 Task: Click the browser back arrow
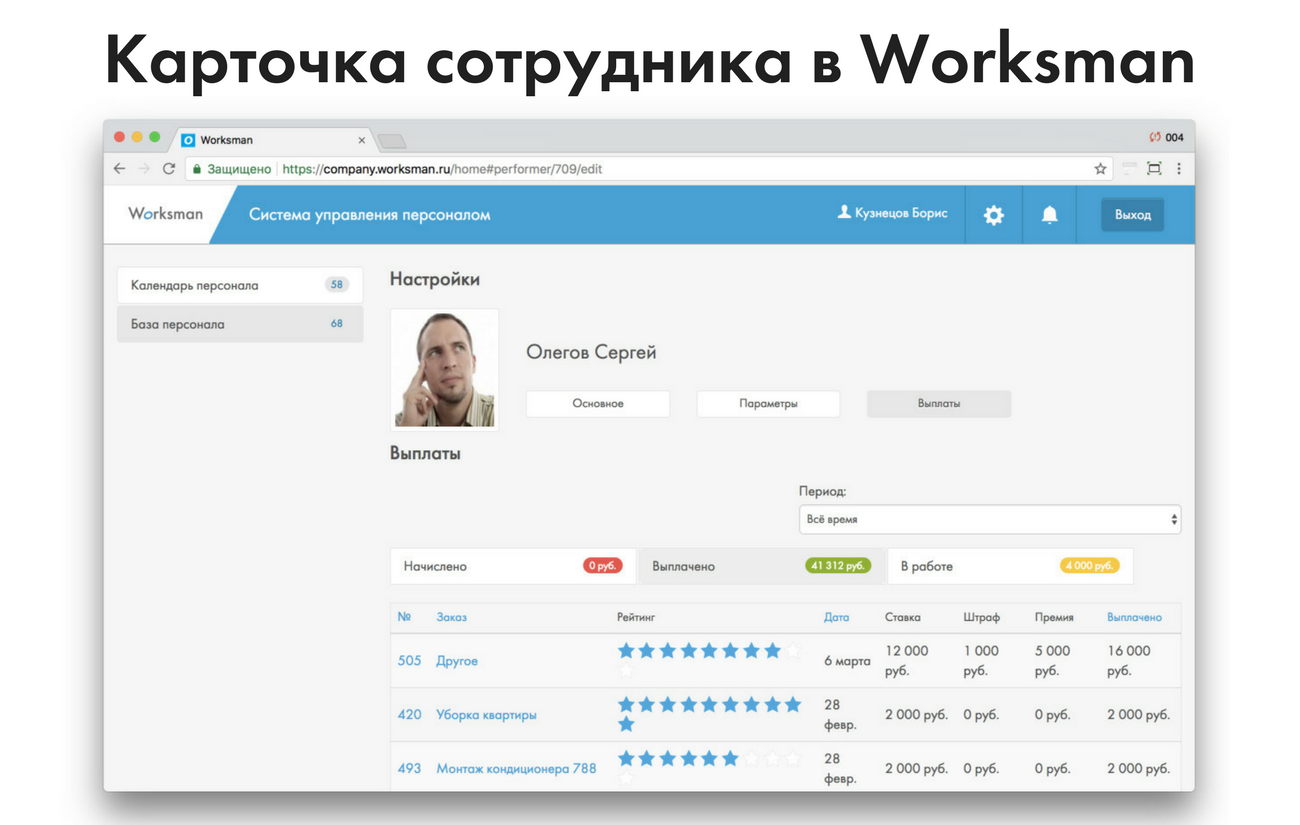[x=120, y=169]
